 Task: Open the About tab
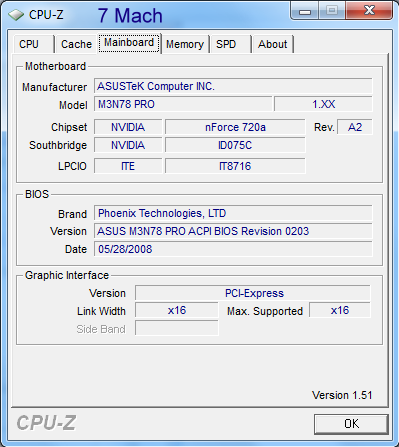(x=272, y=44)
